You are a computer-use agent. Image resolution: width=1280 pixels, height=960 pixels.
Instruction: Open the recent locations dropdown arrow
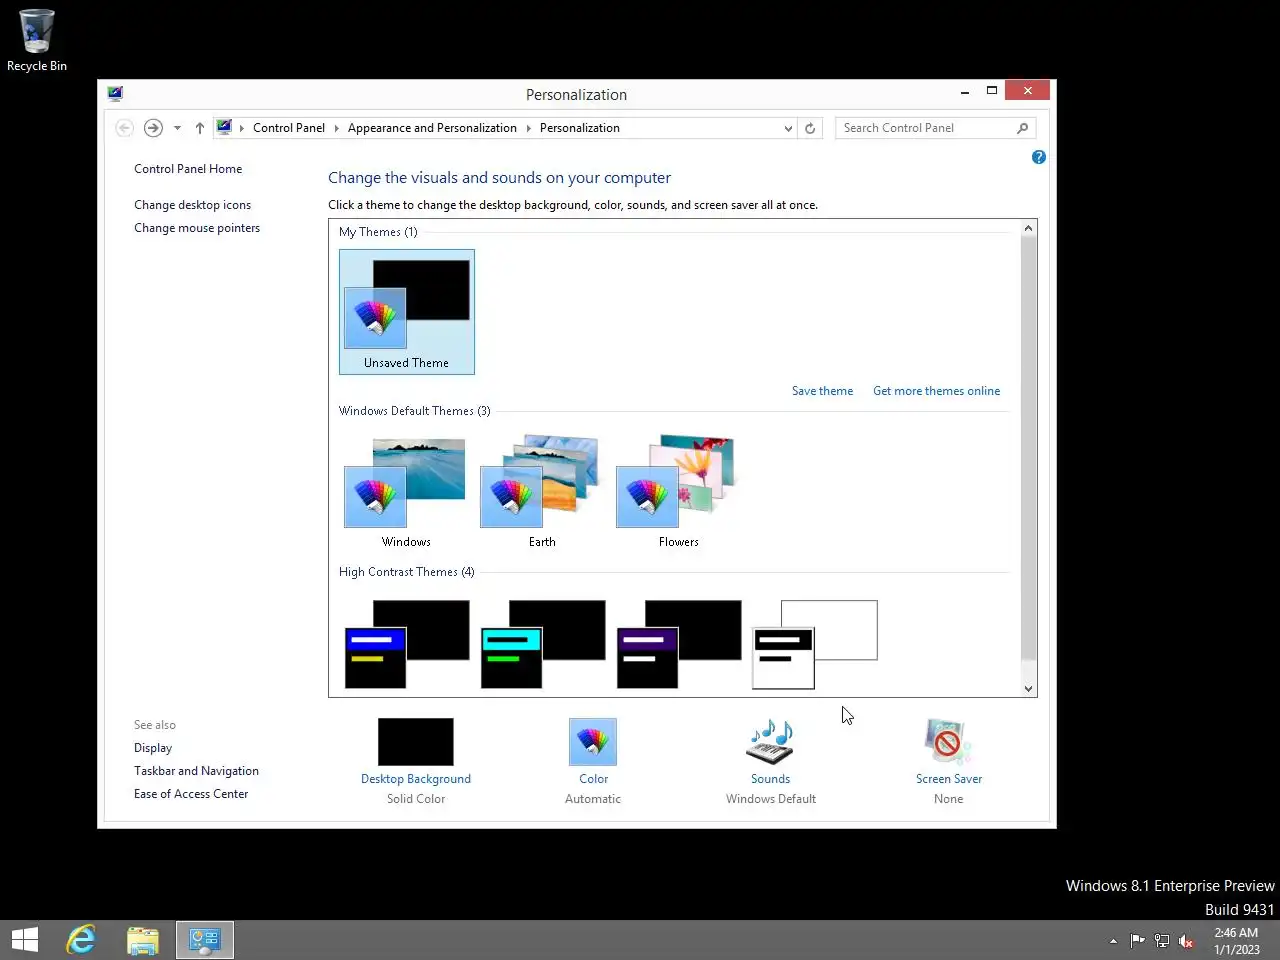click(177, 128)
